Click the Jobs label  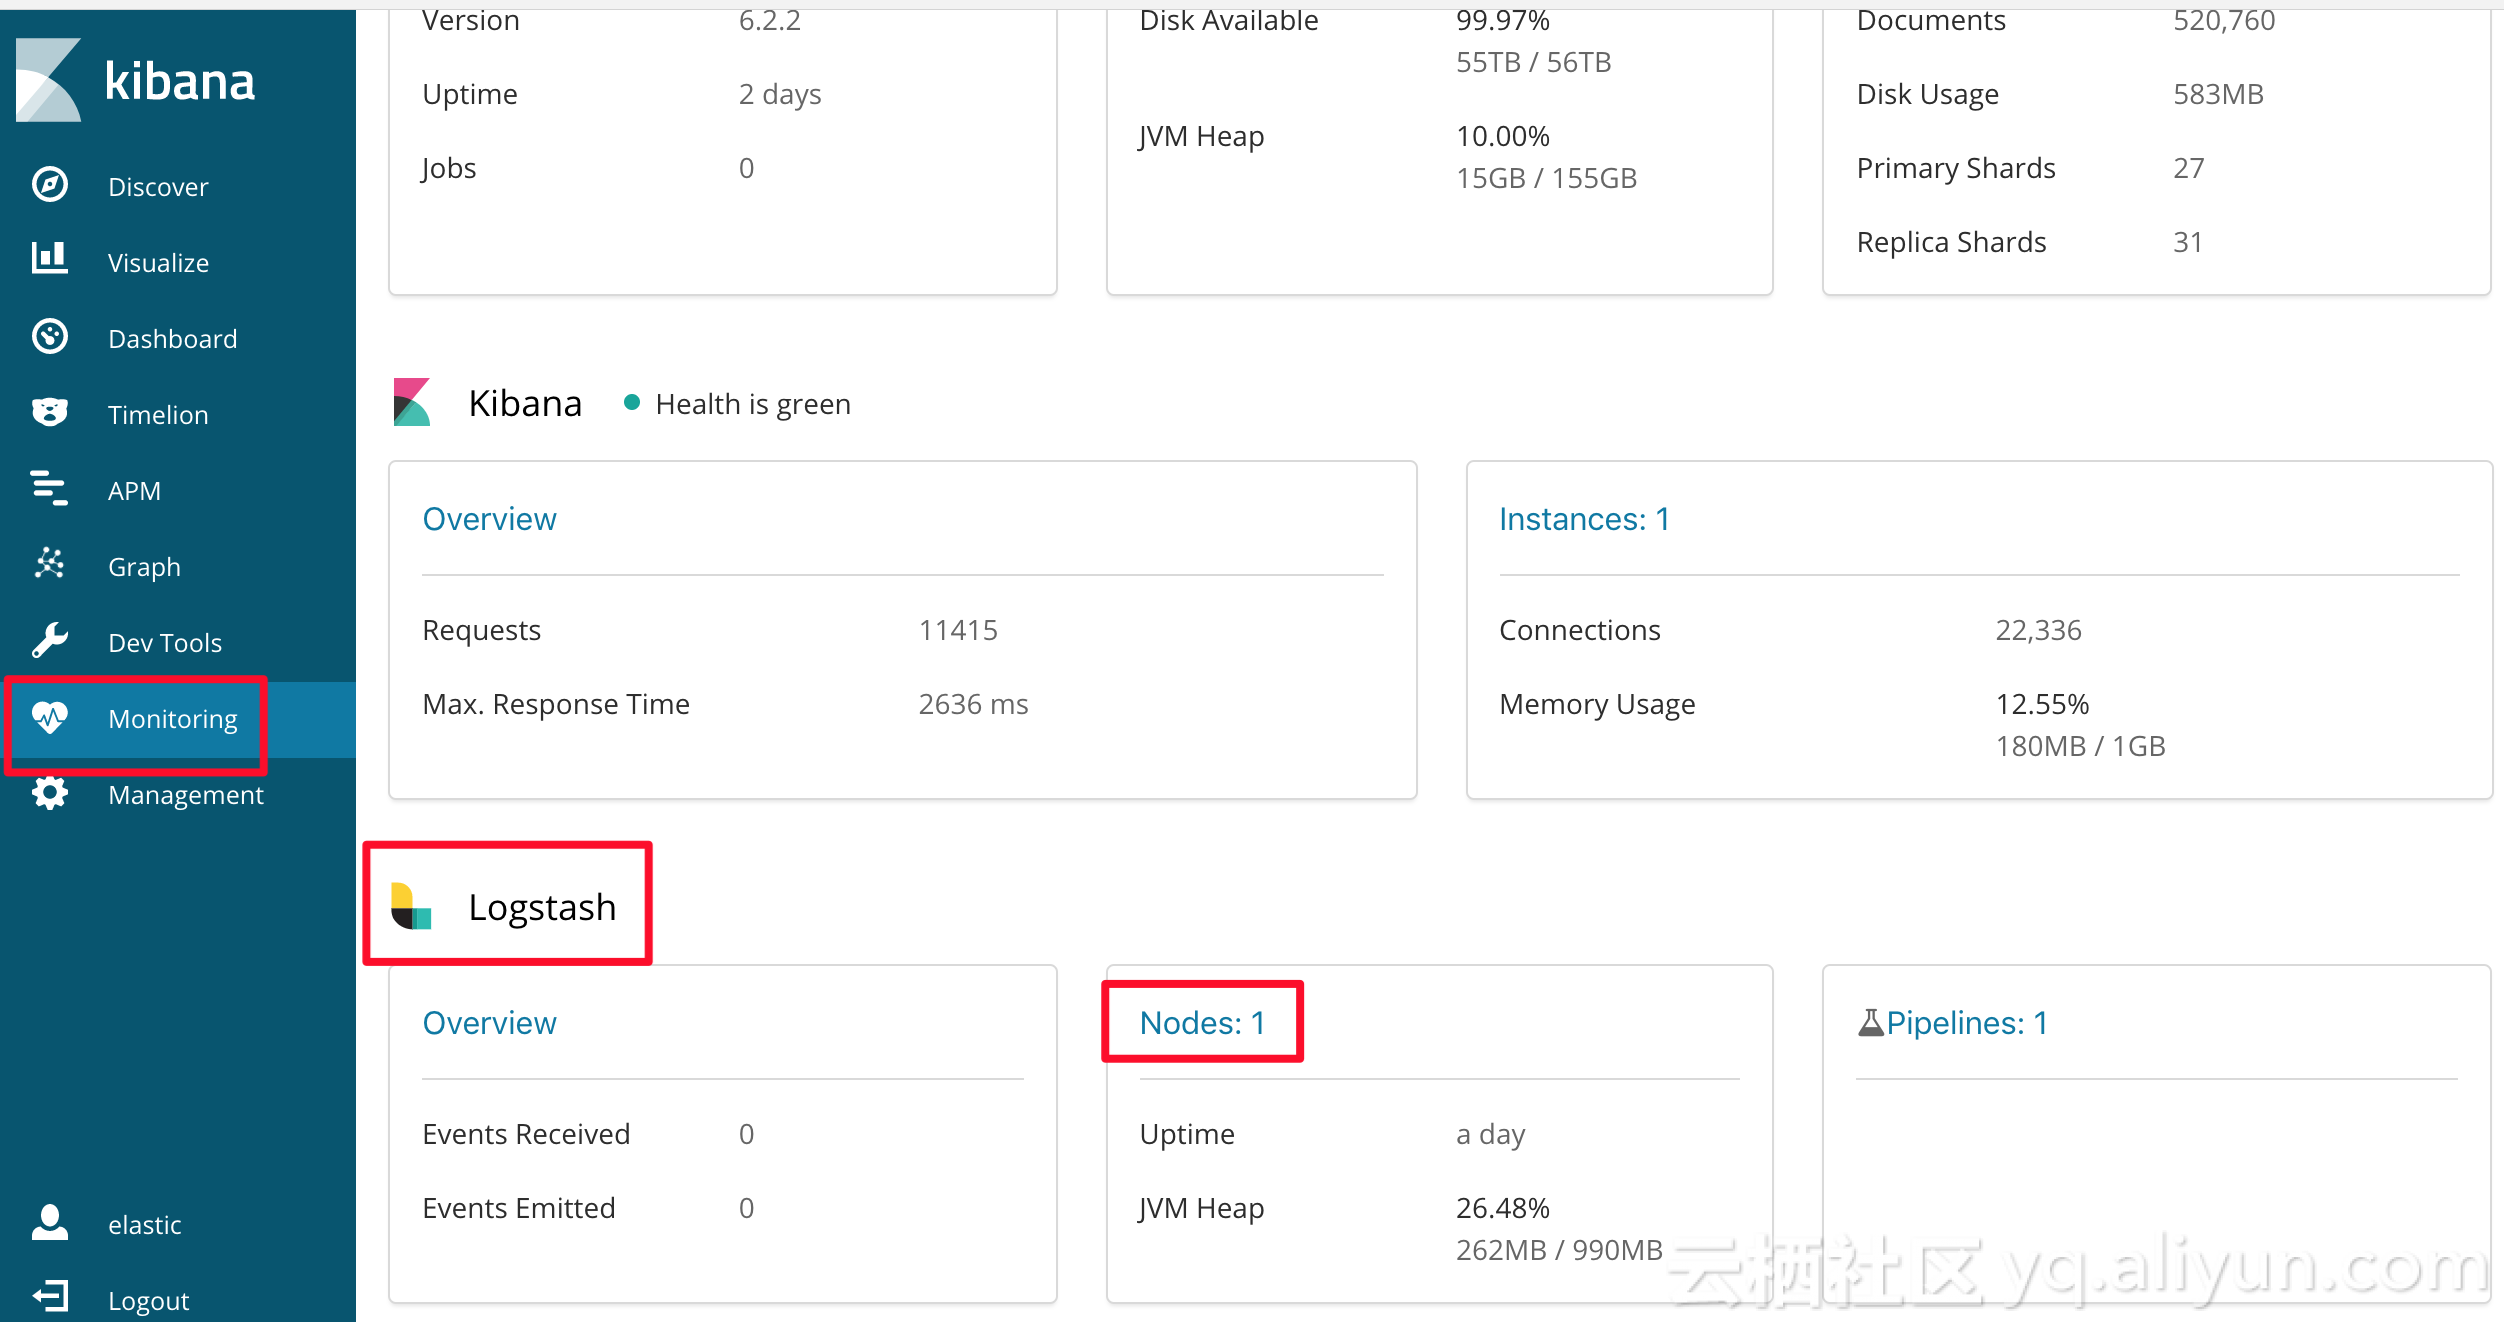click(448, 168)
